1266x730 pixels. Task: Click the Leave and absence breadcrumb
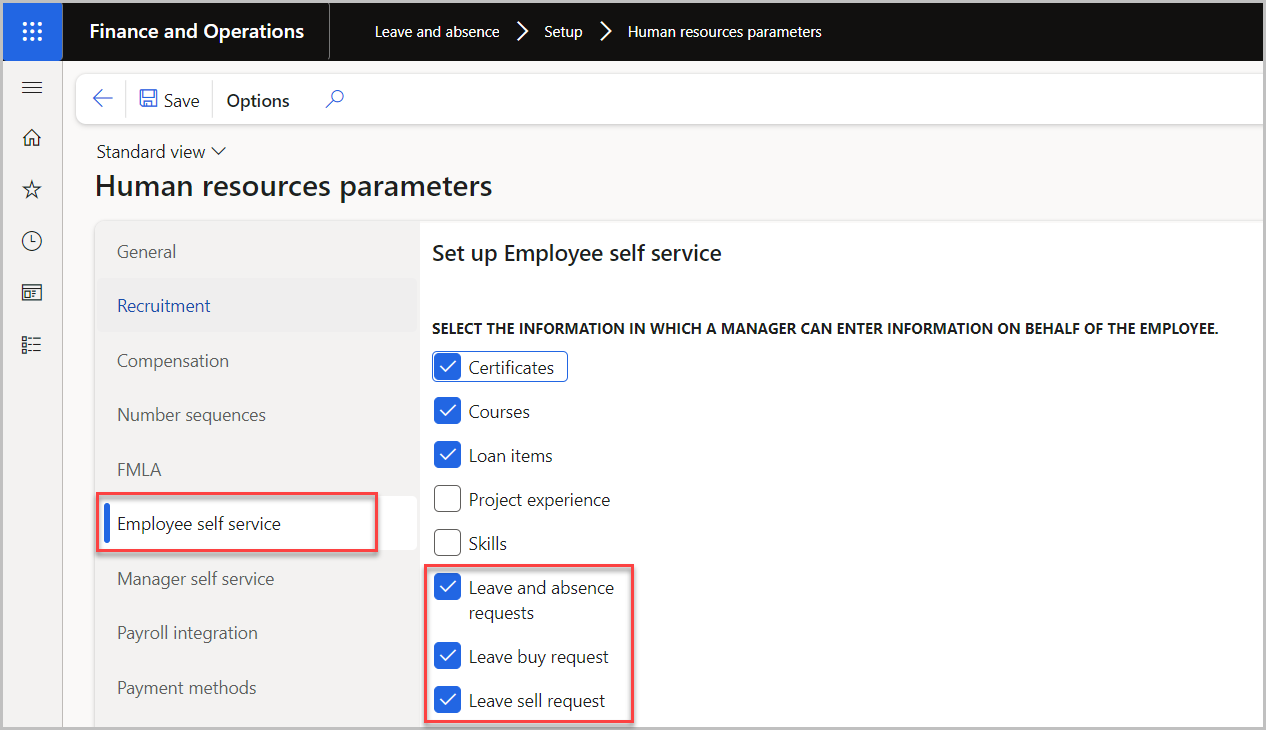(437, 32)
